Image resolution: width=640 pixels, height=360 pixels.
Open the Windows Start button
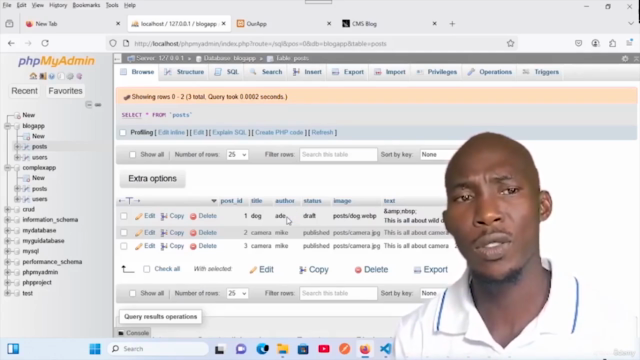click(95, 349)
